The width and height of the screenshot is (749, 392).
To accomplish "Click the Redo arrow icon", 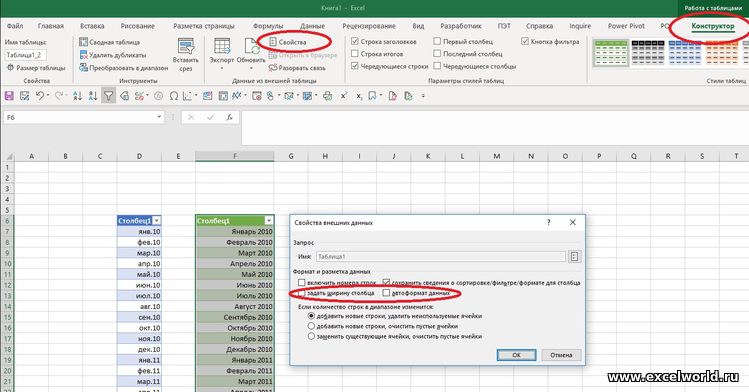I will [59, 96].
